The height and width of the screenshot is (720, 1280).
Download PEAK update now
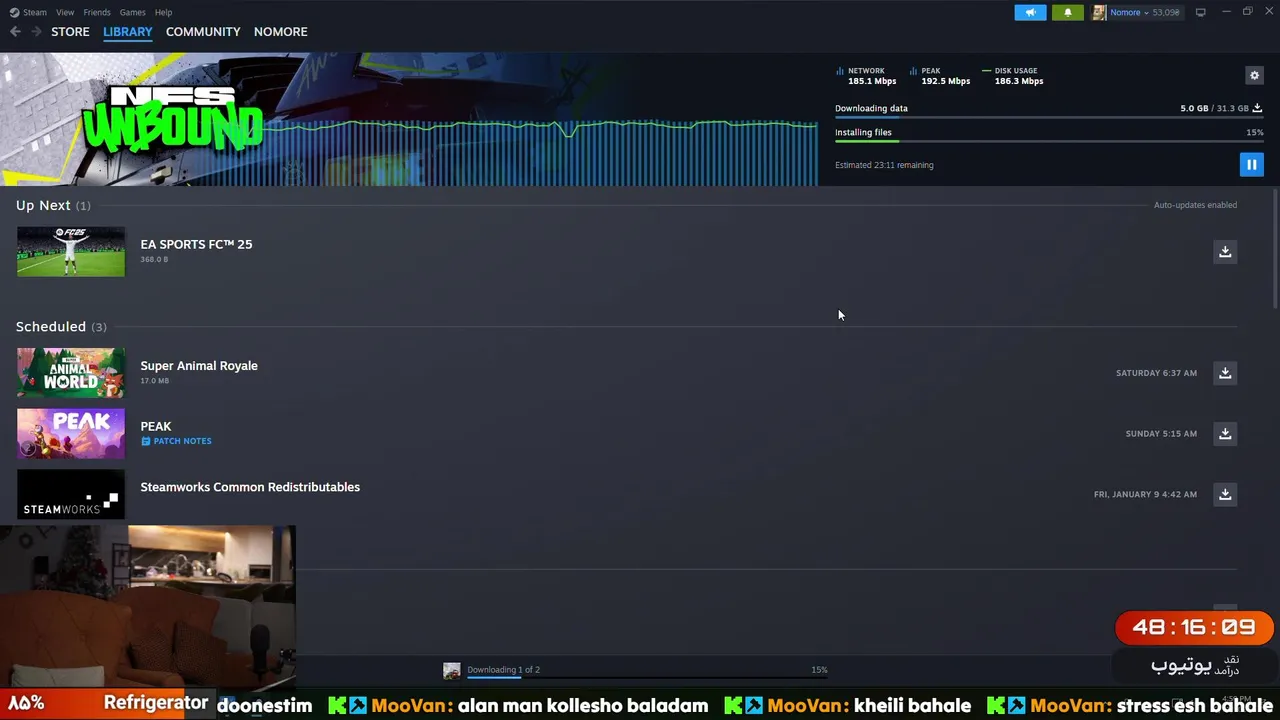click(x=1225, y=433)
